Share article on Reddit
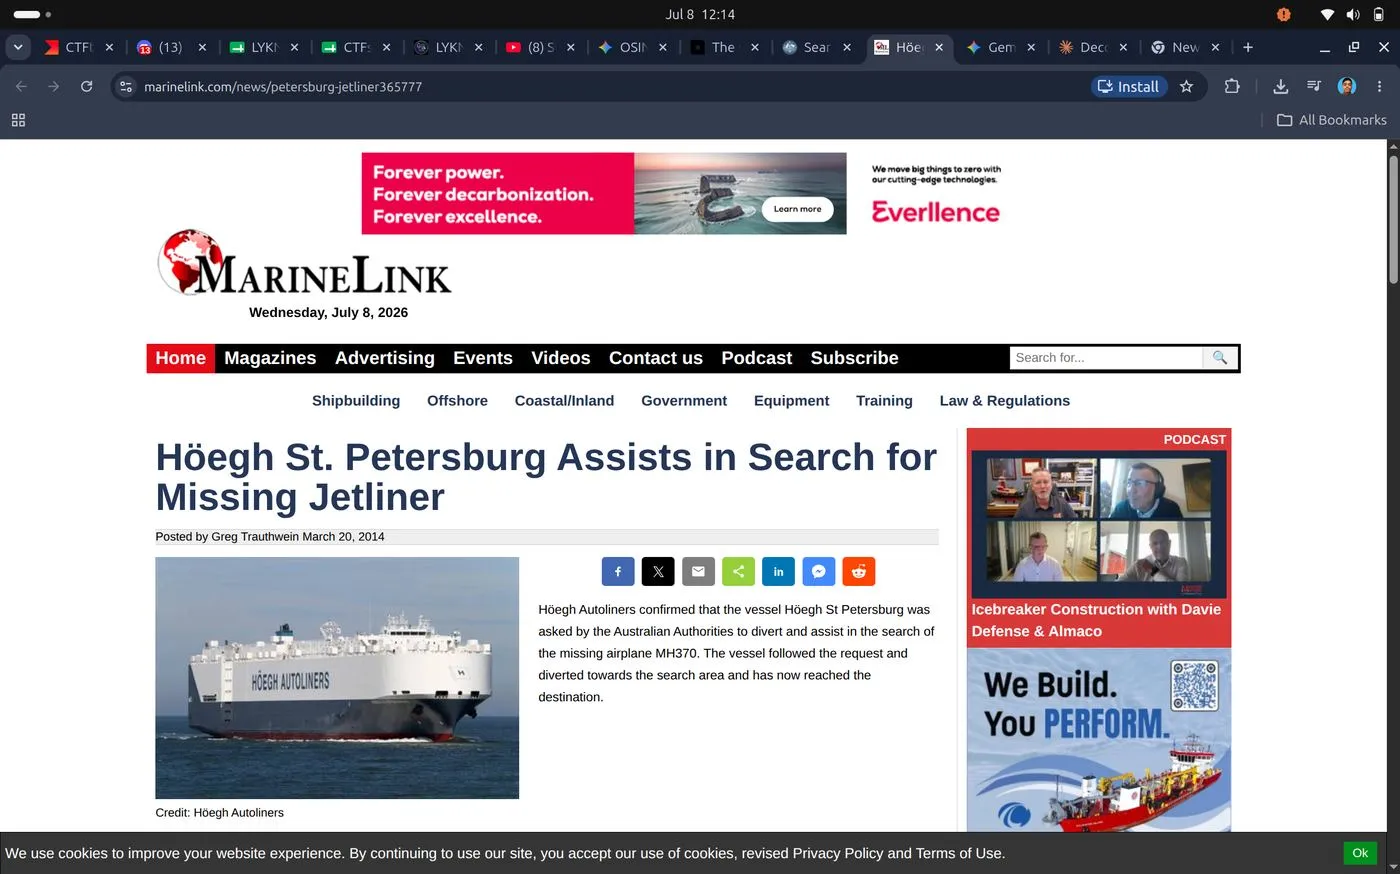Viewport: 1400px width, 874px height. coord(858,572)
